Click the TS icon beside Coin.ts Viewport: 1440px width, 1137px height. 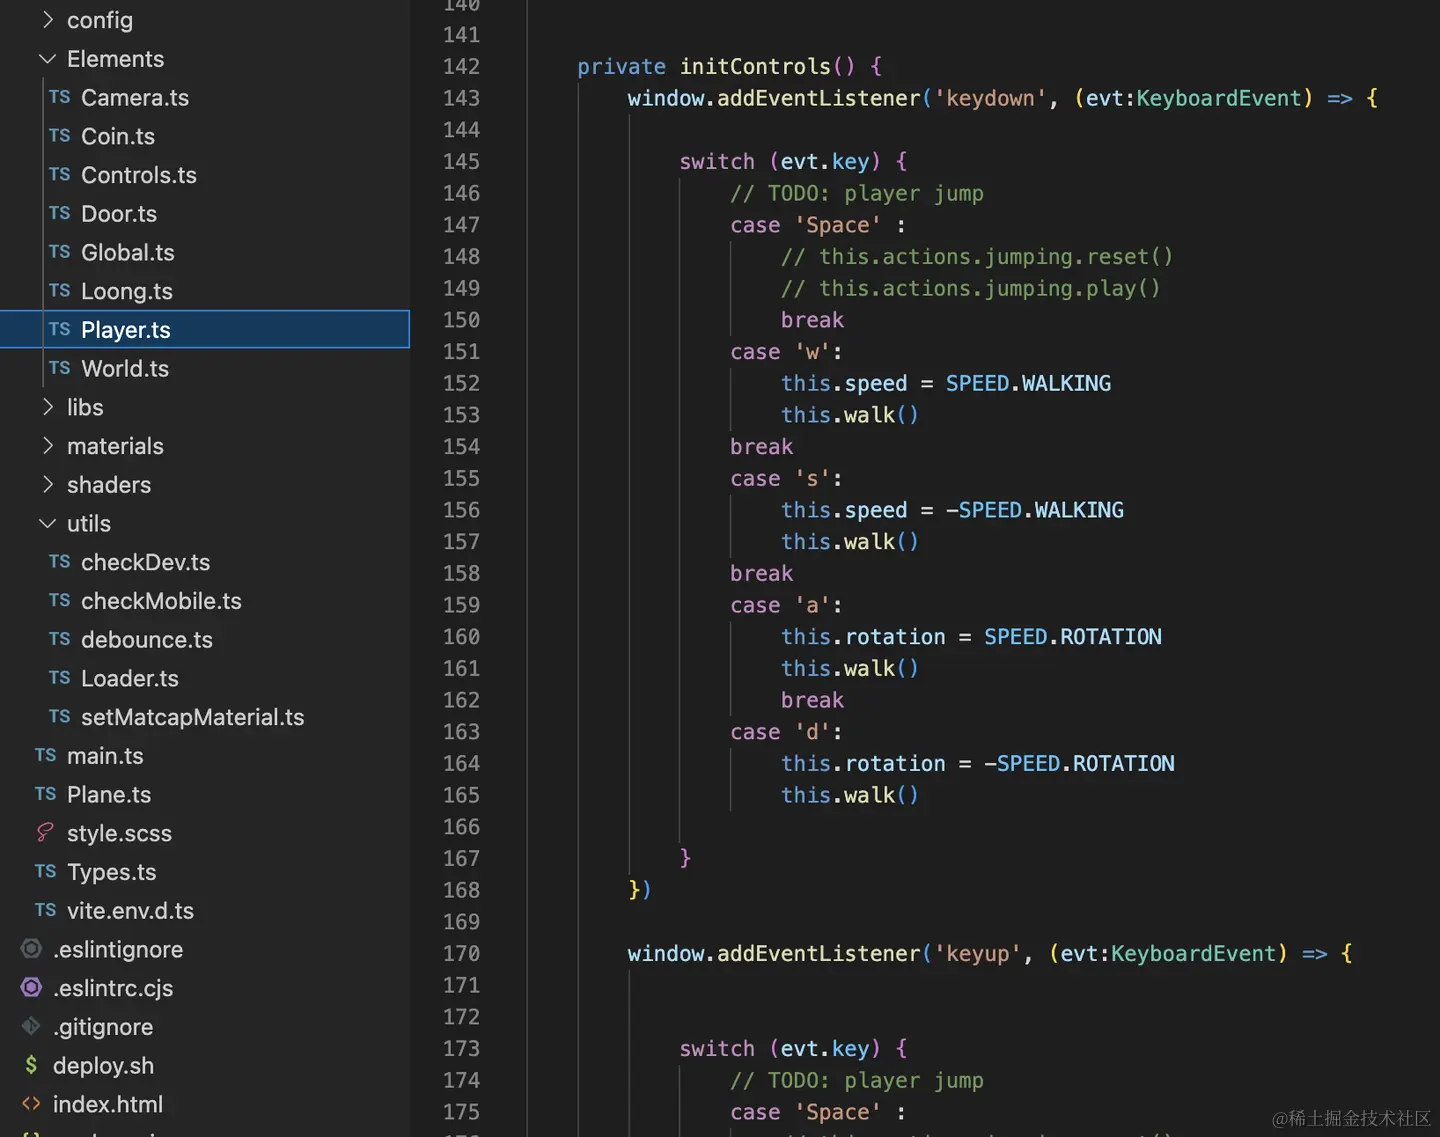coord(60,136)
